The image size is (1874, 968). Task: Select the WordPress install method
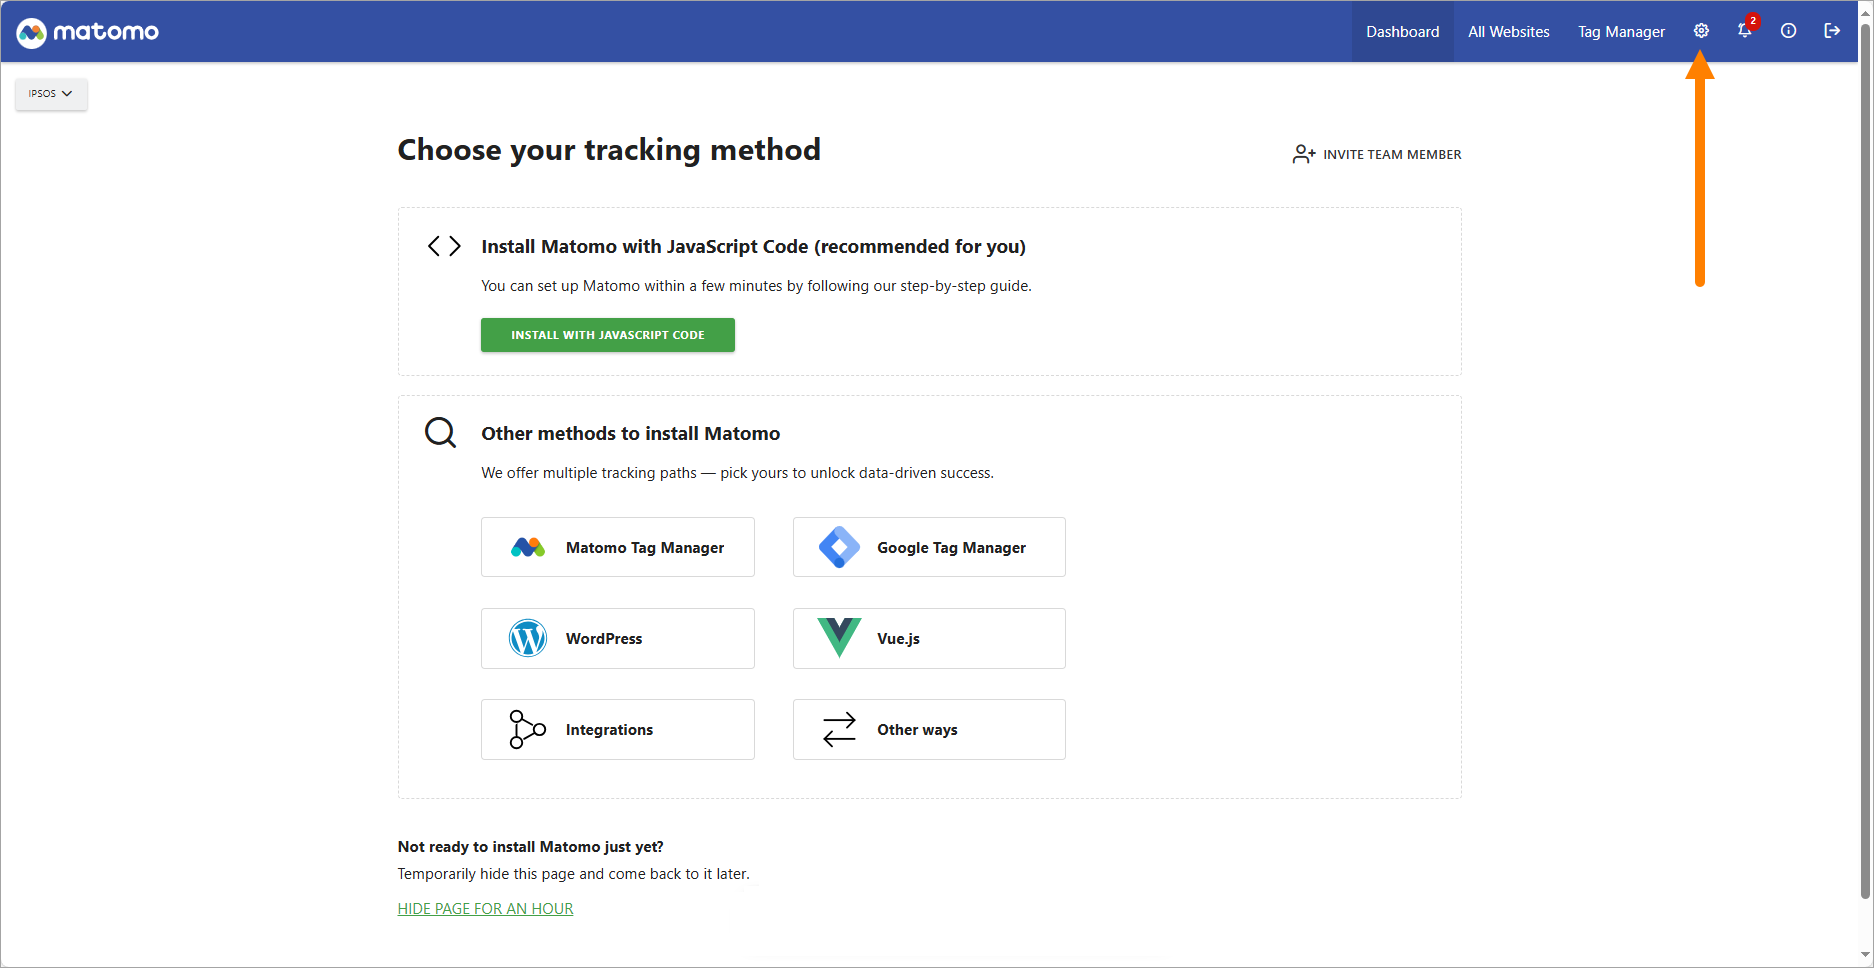click(618, 638)
